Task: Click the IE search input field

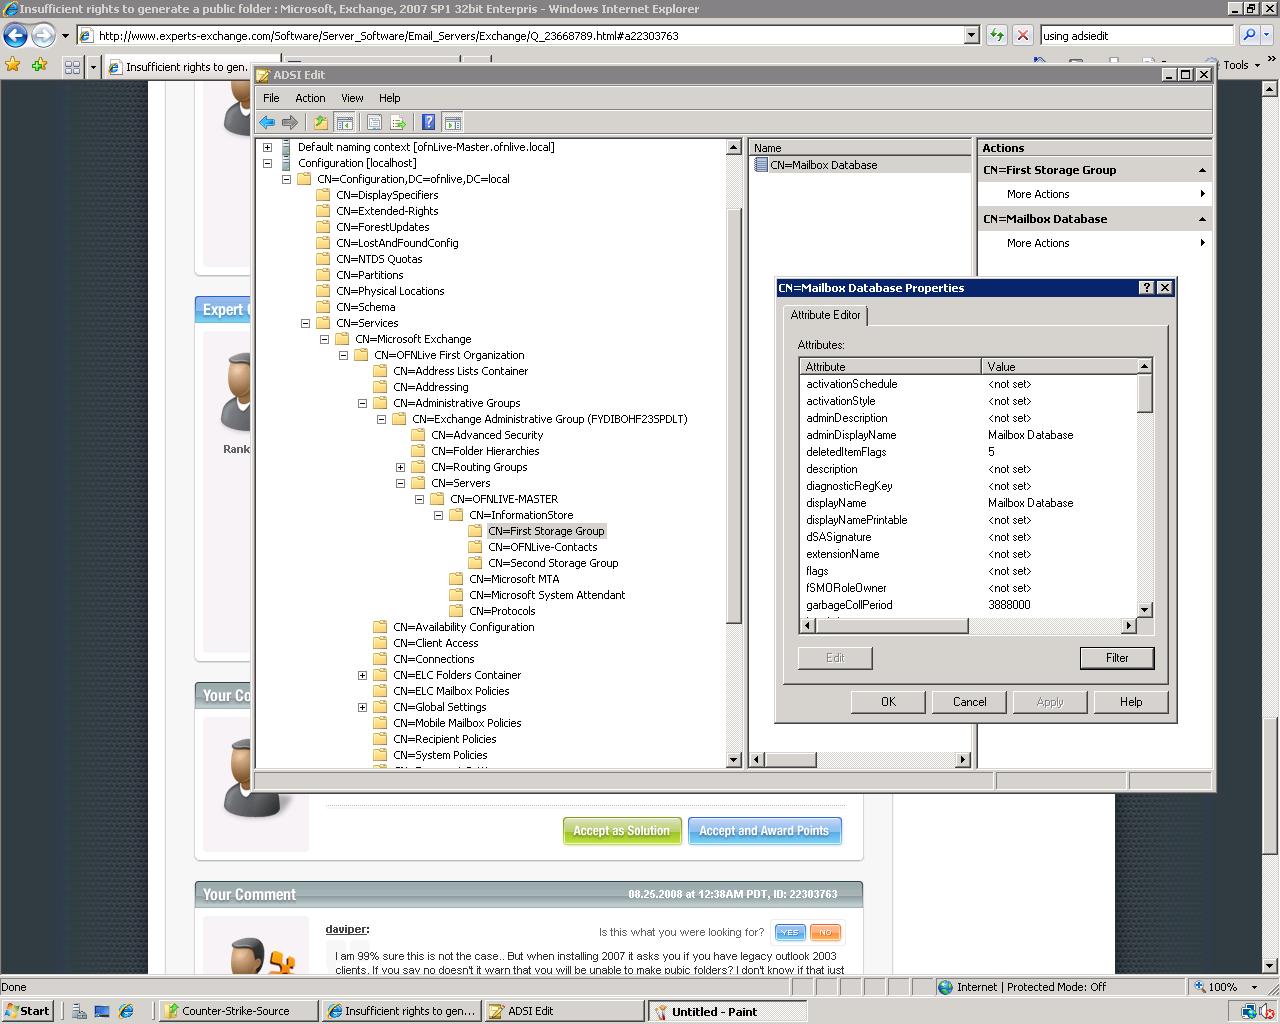Action: click(x=1137, y=35)
